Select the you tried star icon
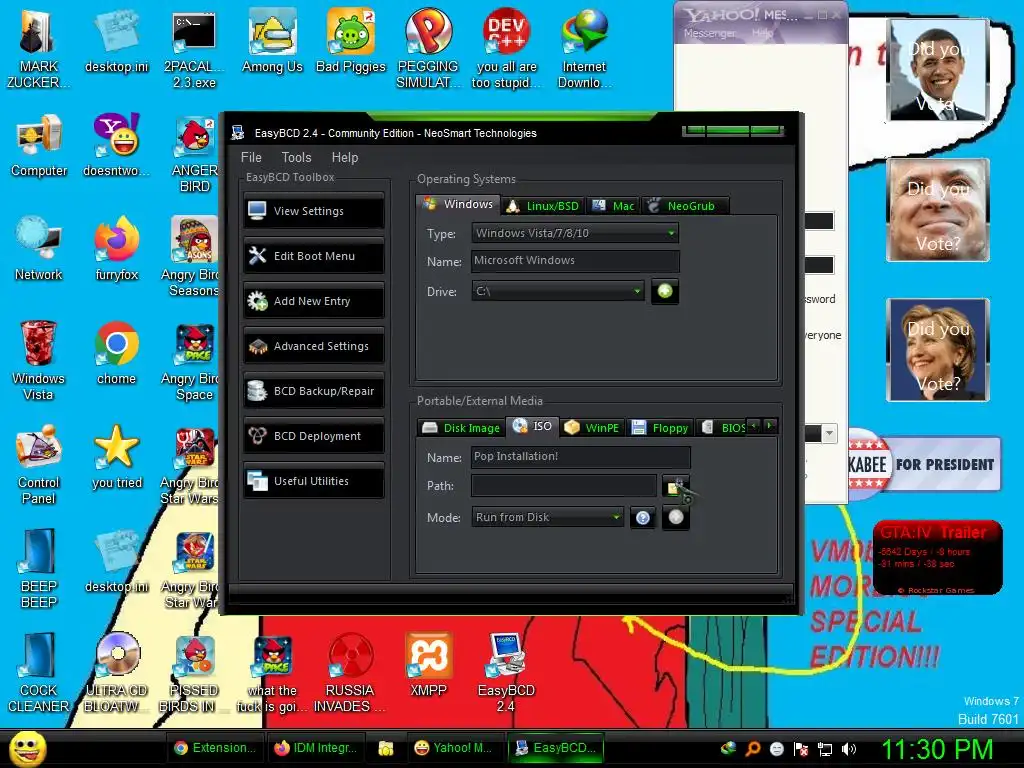Image resolution: width=1024 pixels, height=768 pixels. pos(116,456)
